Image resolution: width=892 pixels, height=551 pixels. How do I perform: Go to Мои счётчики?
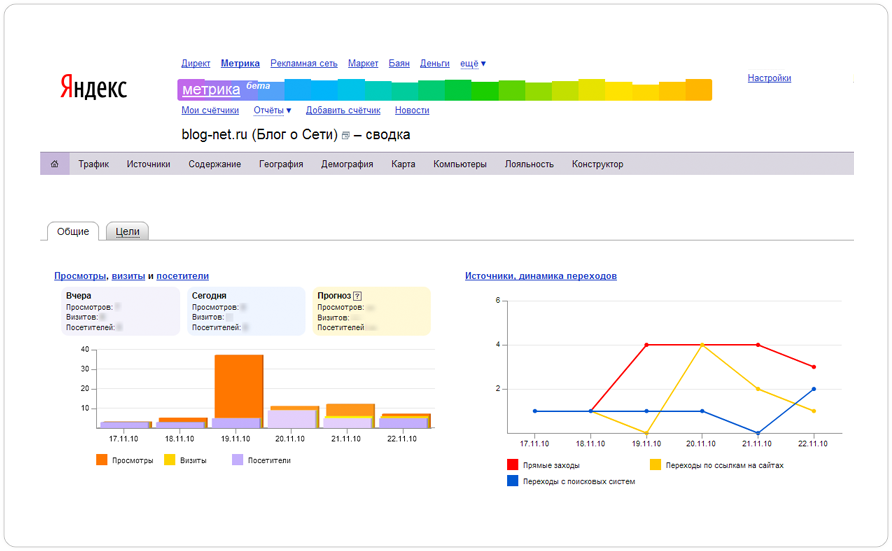click(210, 110)
